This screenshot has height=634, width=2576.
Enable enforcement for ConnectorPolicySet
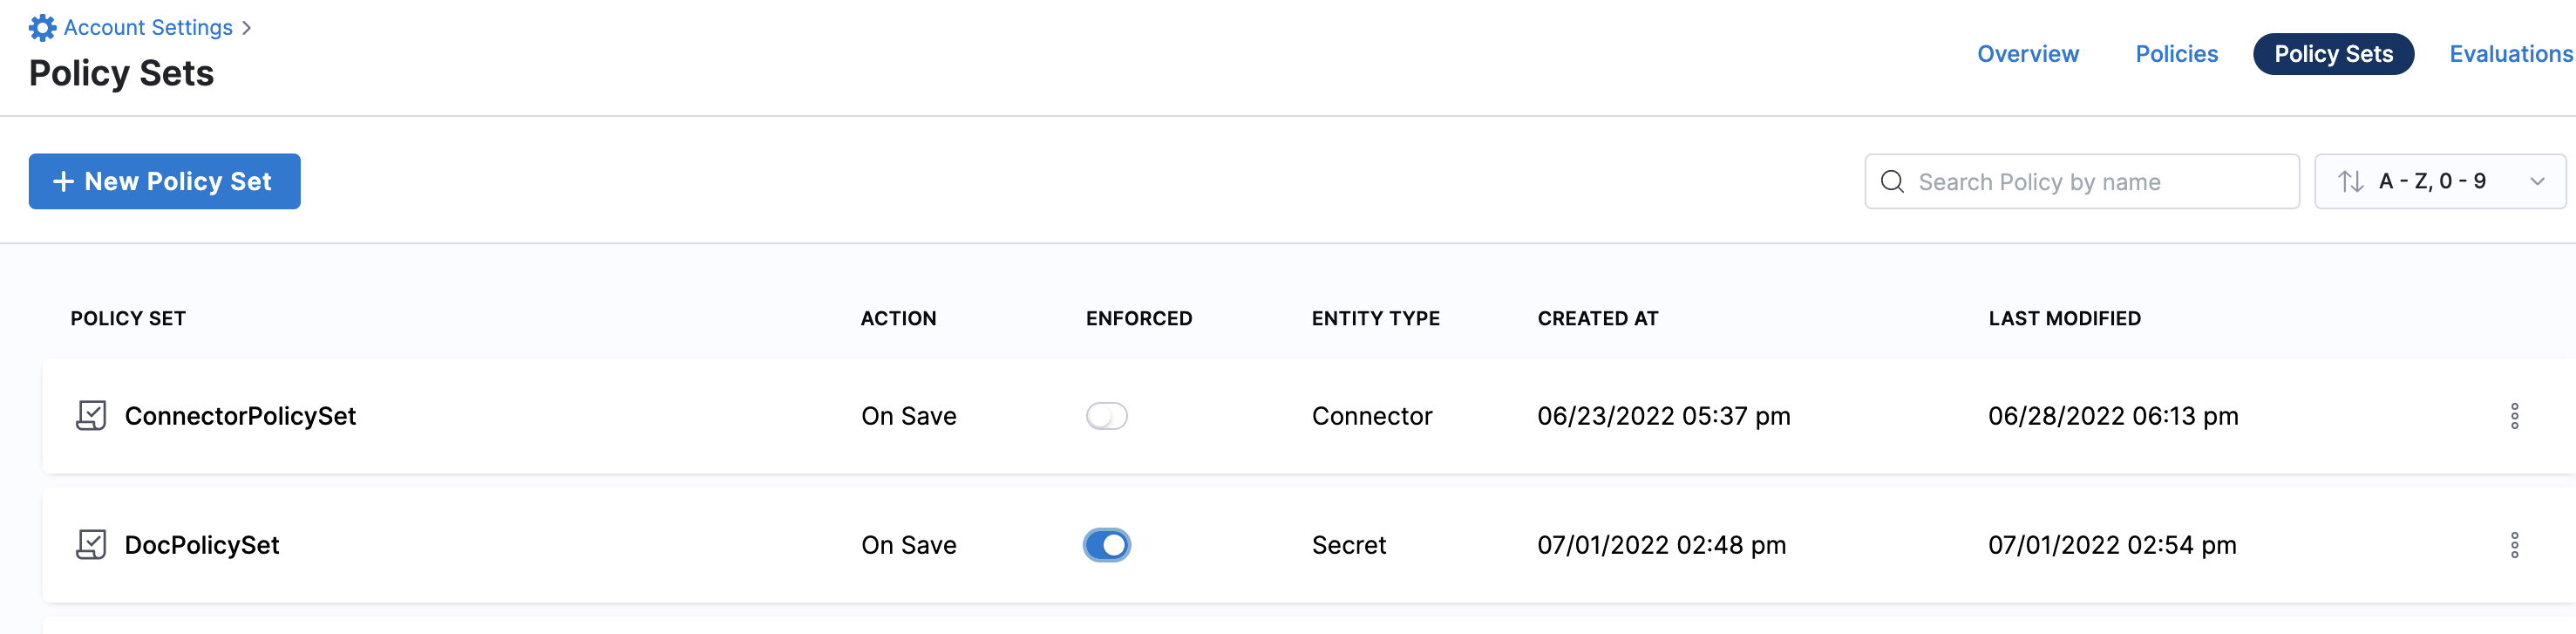tap(1106, 415)
